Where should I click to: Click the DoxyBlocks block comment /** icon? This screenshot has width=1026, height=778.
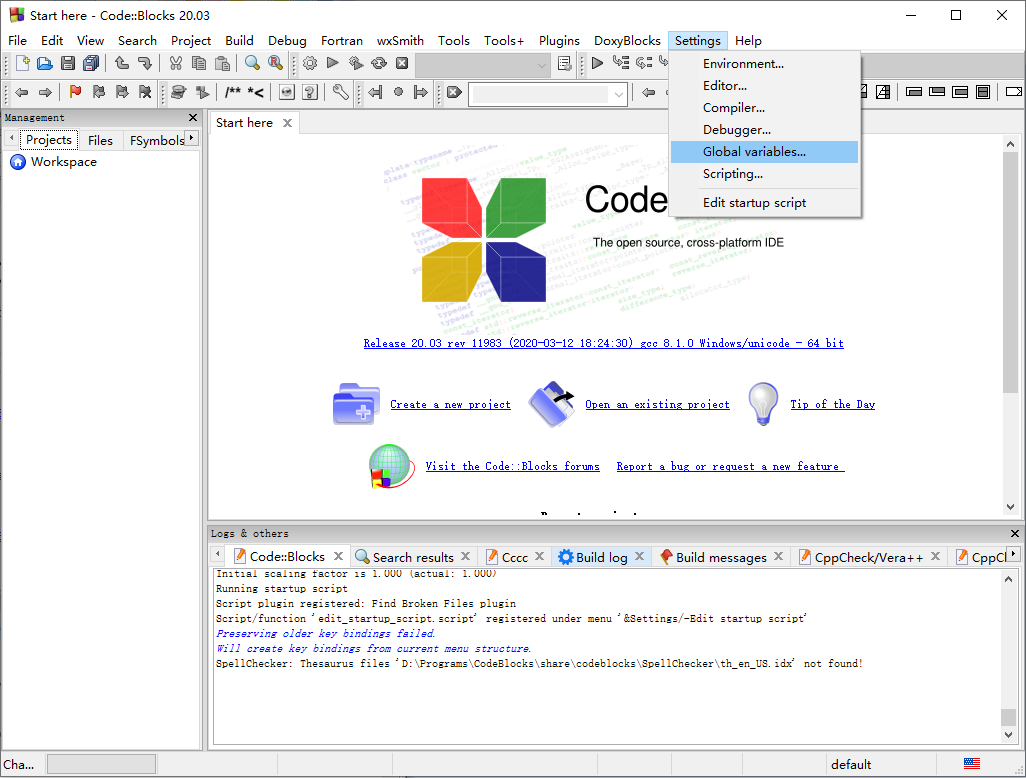233,92
